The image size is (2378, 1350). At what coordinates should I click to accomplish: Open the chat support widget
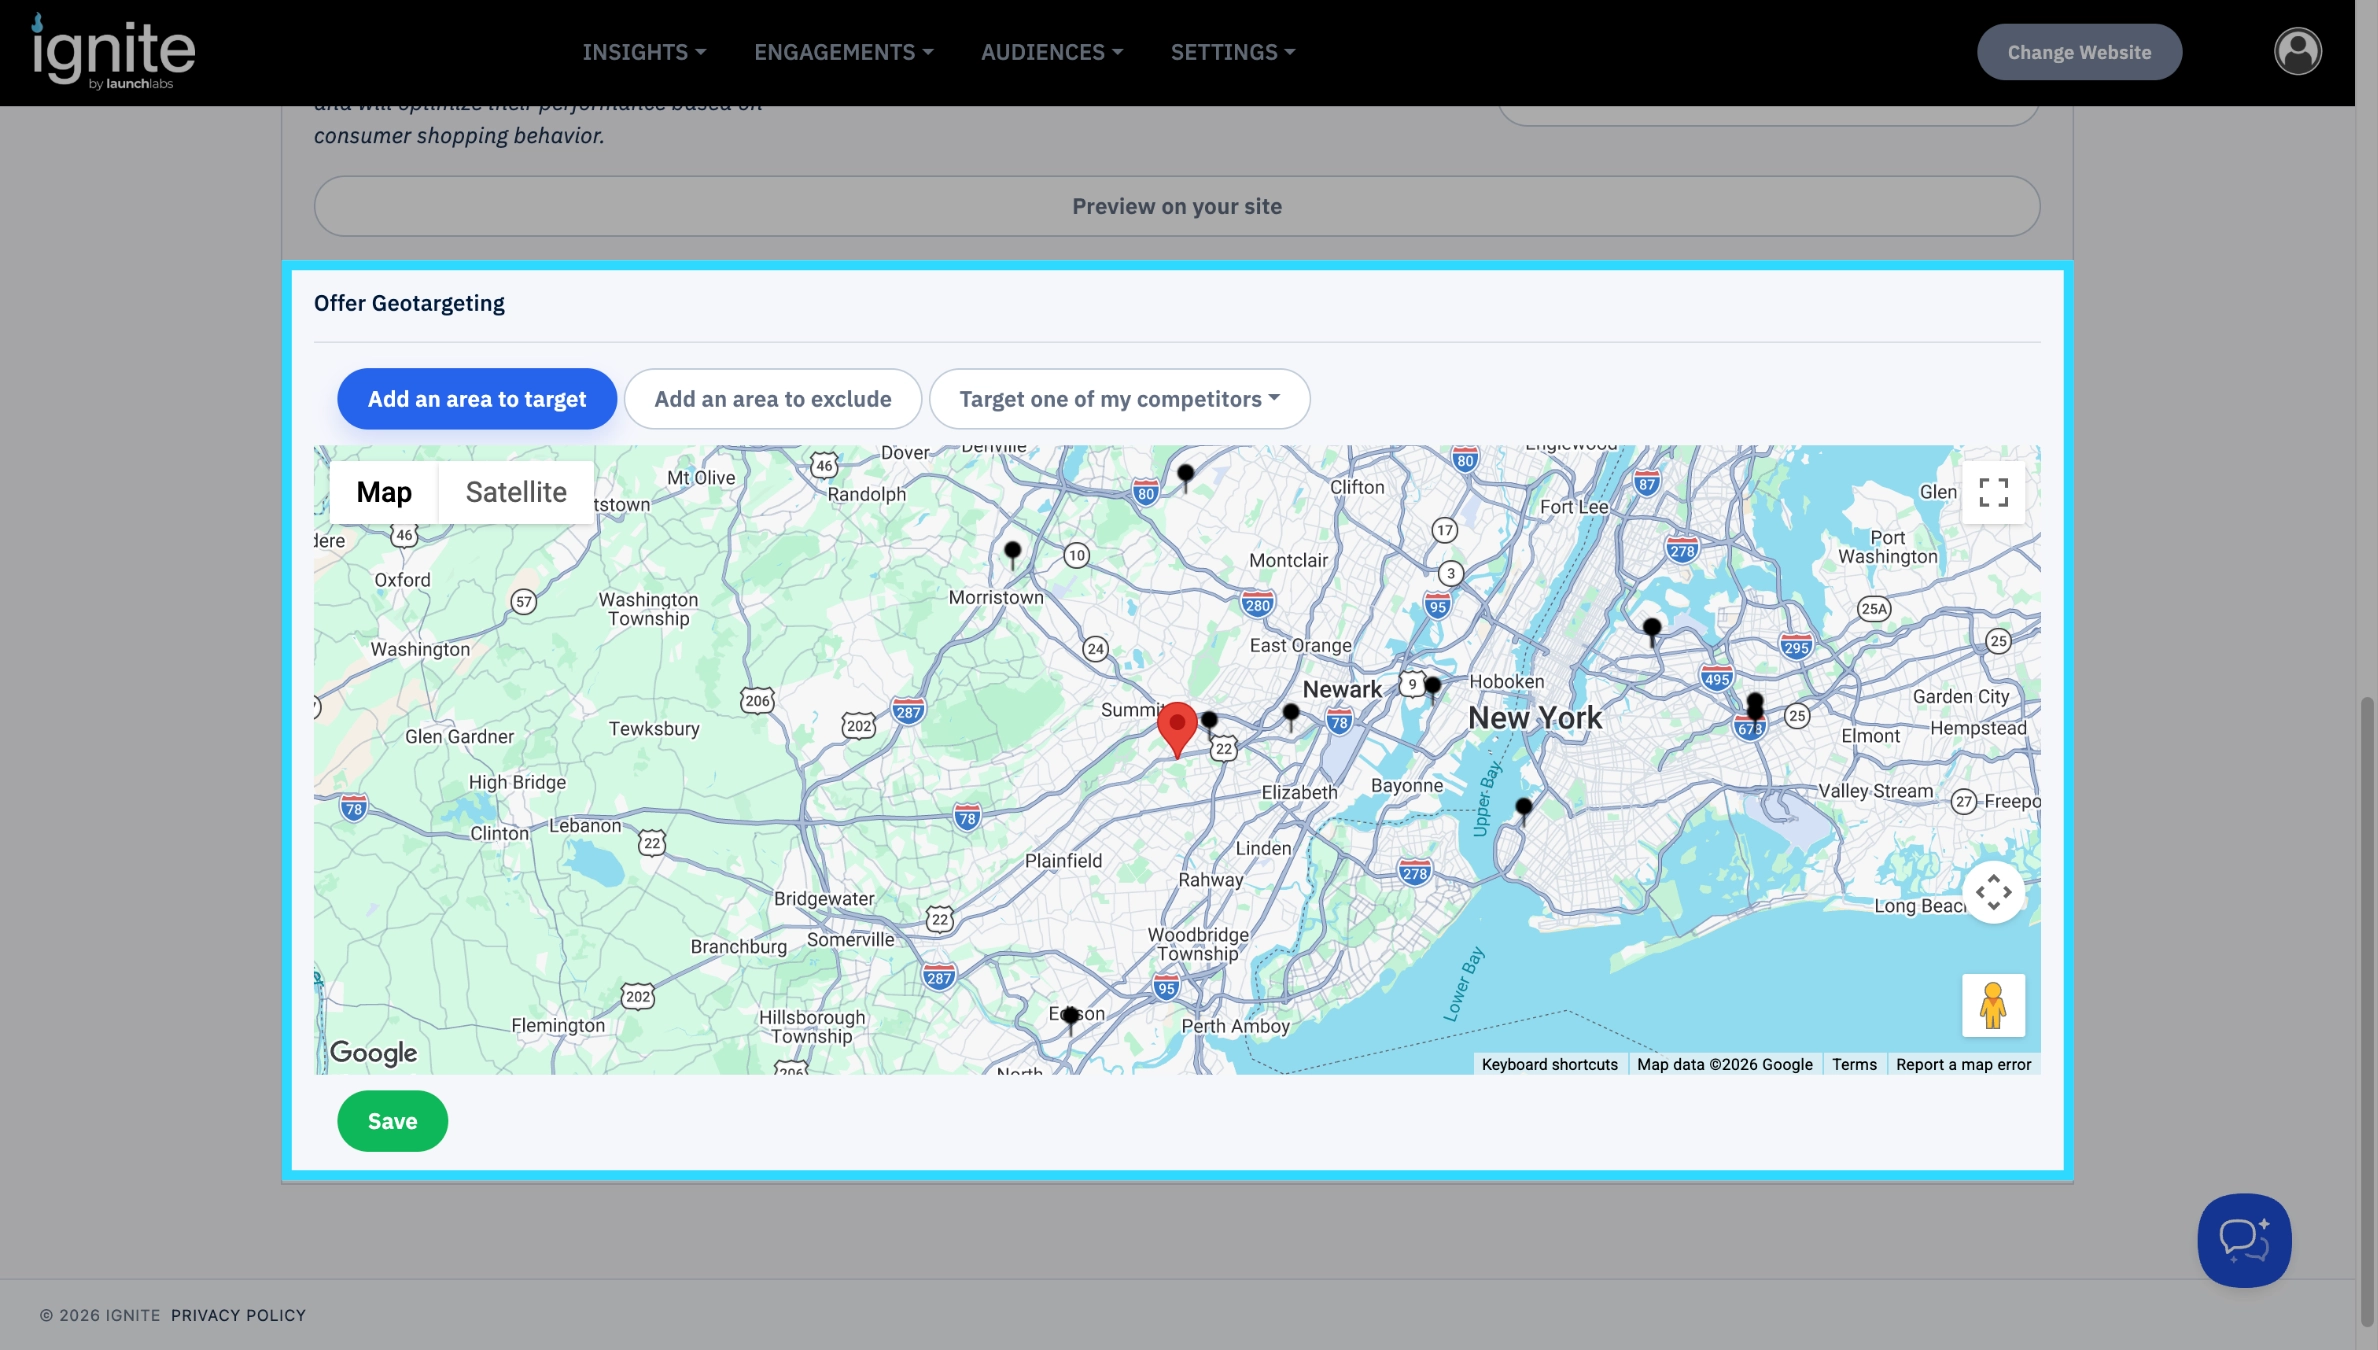click(x=2244, y=1240)
